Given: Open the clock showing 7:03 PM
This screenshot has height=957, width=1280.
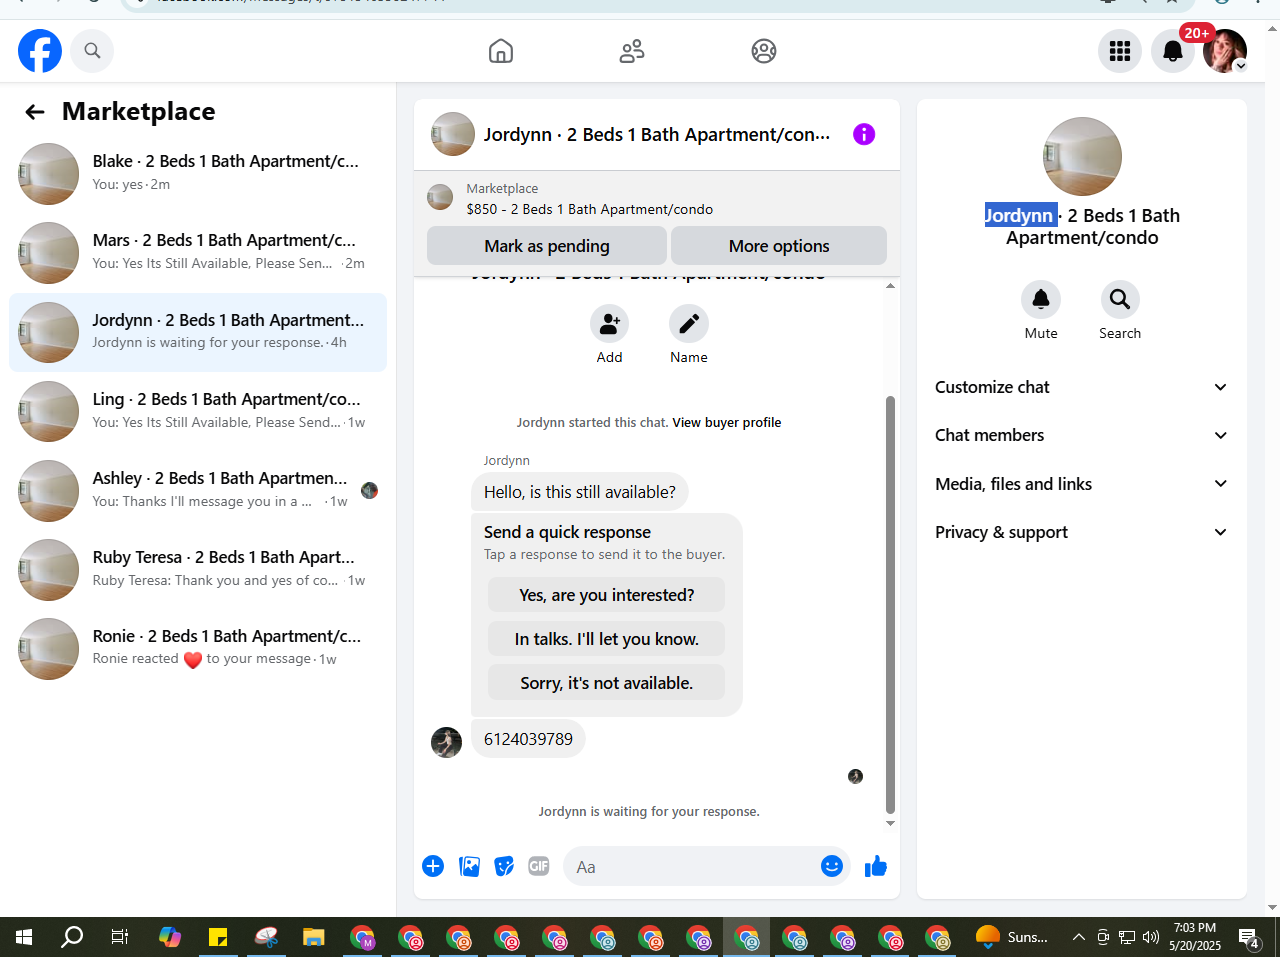Looking at the screenshot, I should click(x=1195, y=937).
